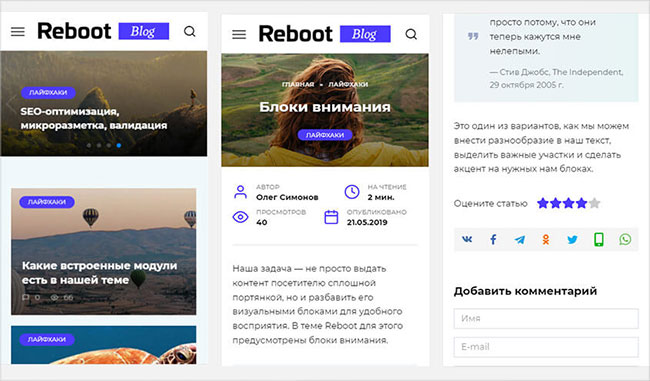Viewport: 650px width, 381px height.
Task: Rate article with first star
Action: point(543,203)
